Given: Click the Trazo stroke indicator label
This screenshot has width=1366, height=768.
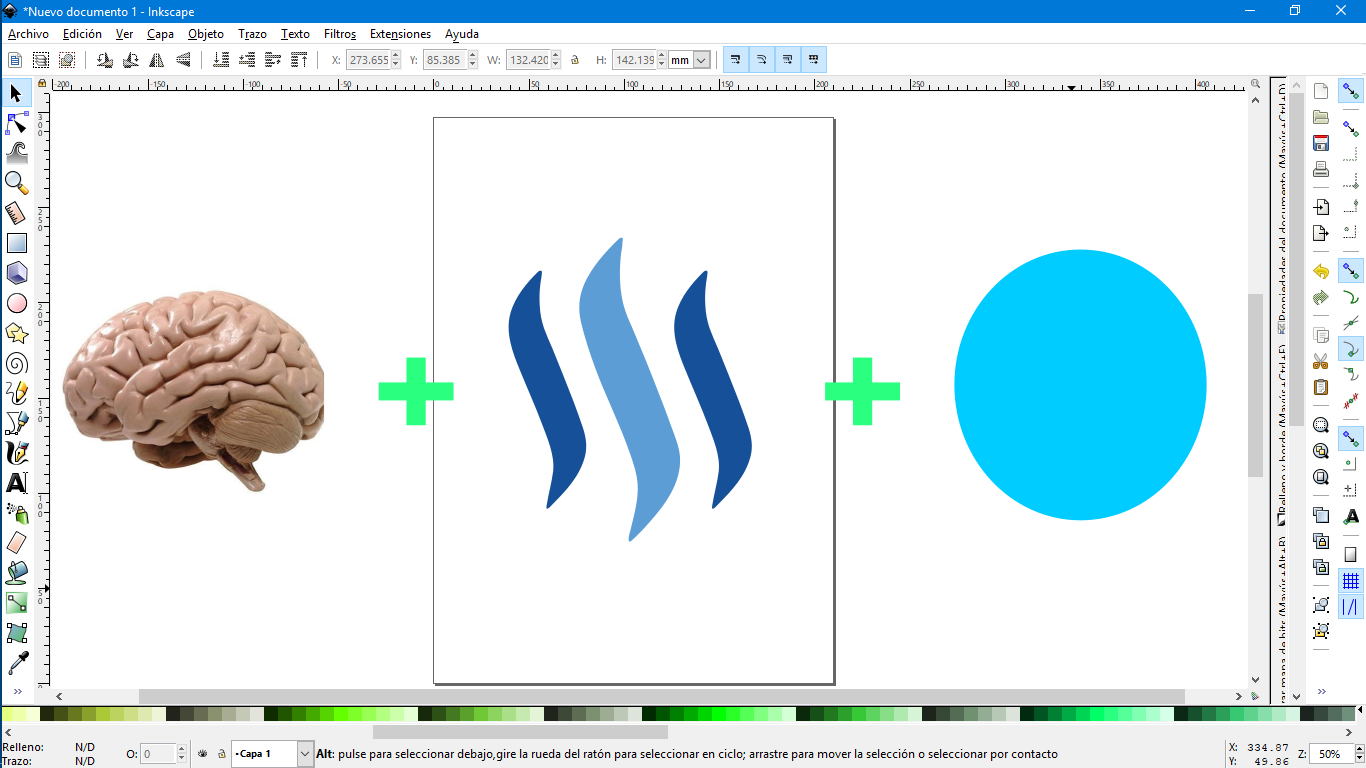Looking at the screenshot, I should click(17, 761).
